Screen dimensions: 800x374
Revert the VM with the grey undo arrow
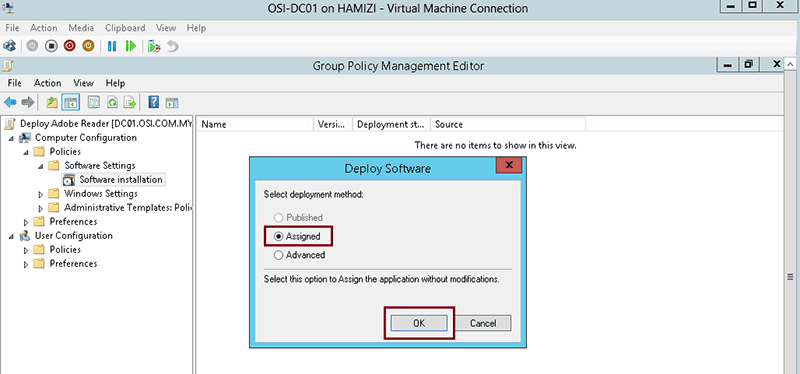point(173,46)
